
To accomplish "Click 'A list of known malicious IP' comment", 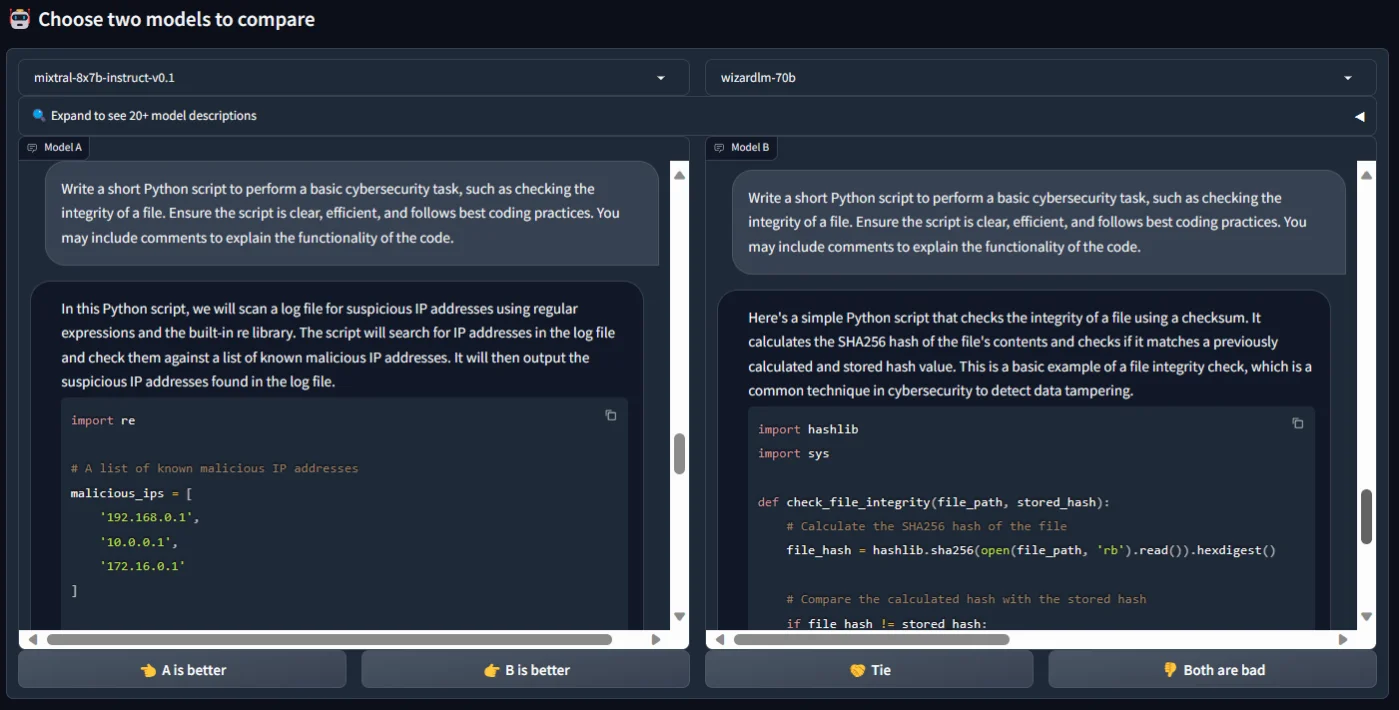I will 214,469.
